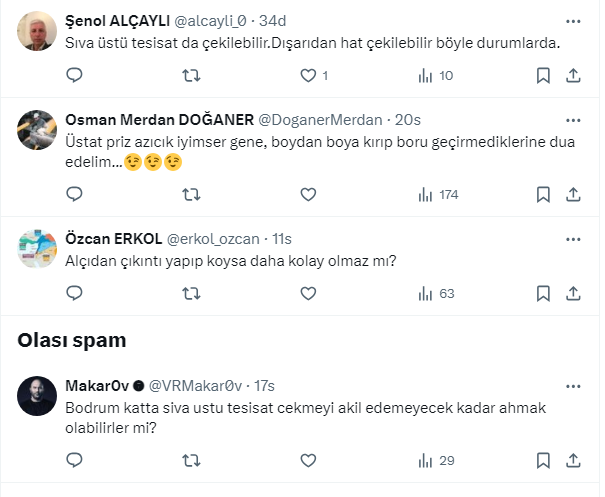
Task: Reply to Şenol ALÇAYLI's tweet
Action: coord(74,75)
